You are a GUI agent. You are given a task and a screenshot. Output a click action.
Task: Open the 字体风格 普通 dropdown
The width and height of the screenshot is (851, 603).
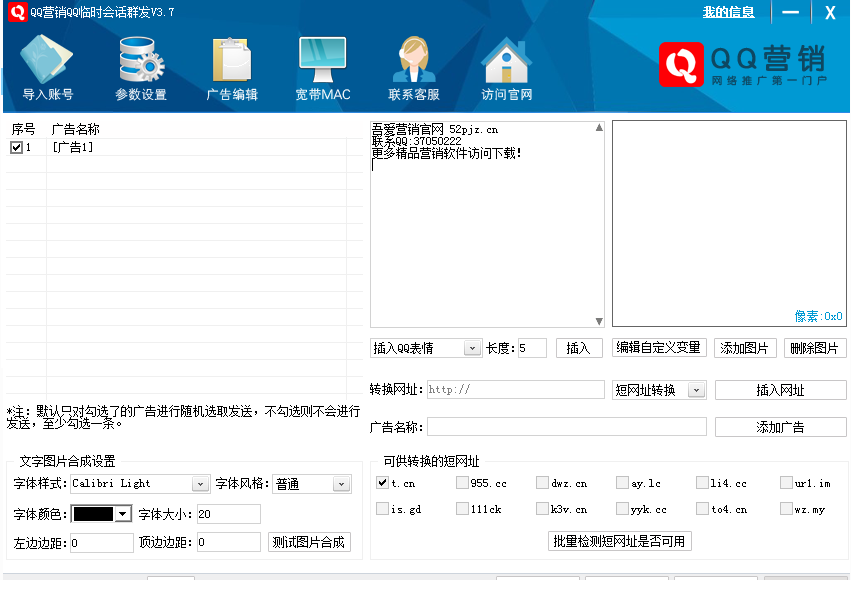(341, 484)
